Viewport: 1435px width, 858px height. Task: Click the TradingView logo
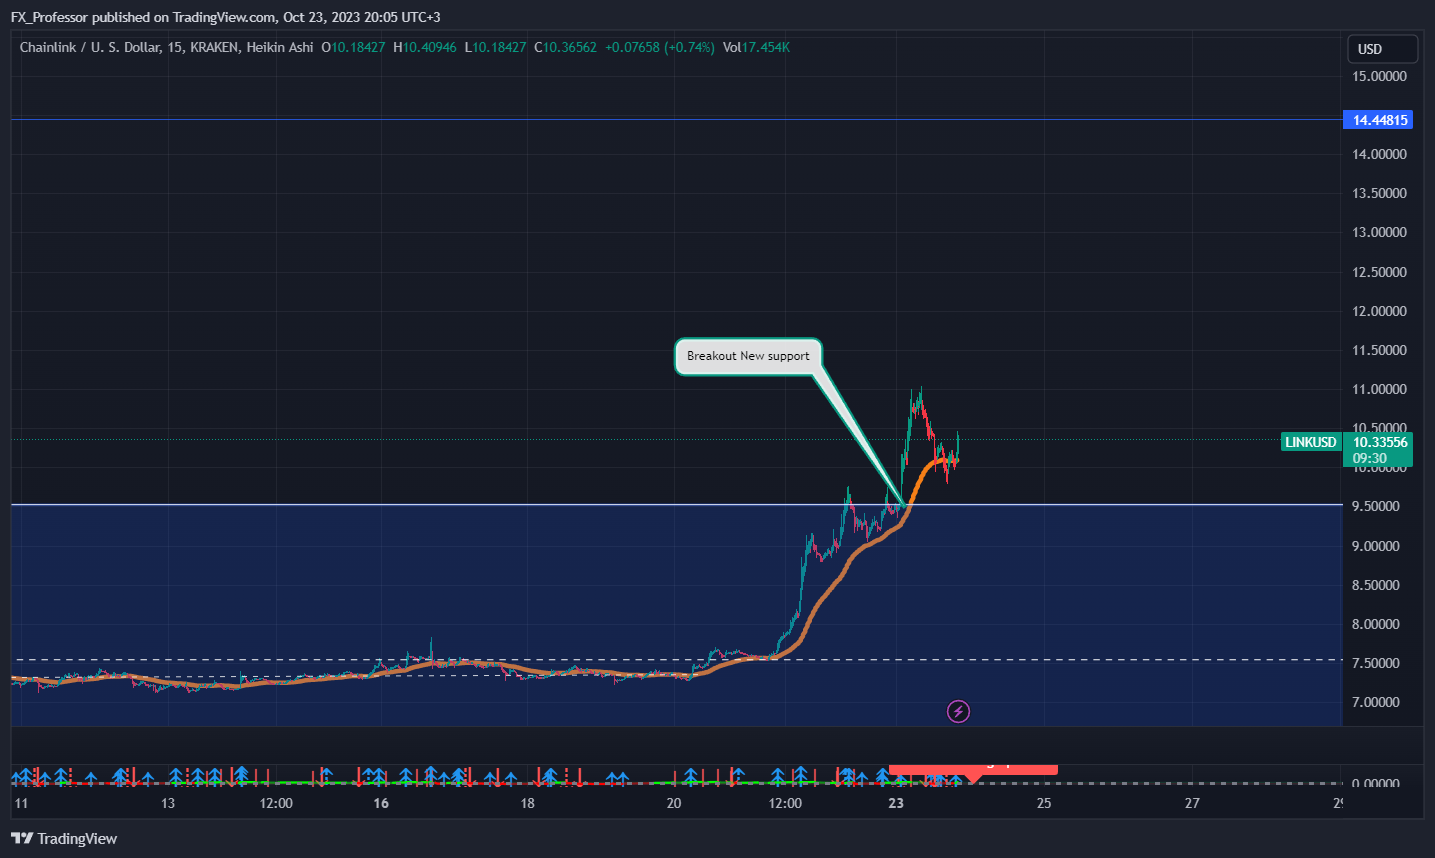tap(64, 839)
